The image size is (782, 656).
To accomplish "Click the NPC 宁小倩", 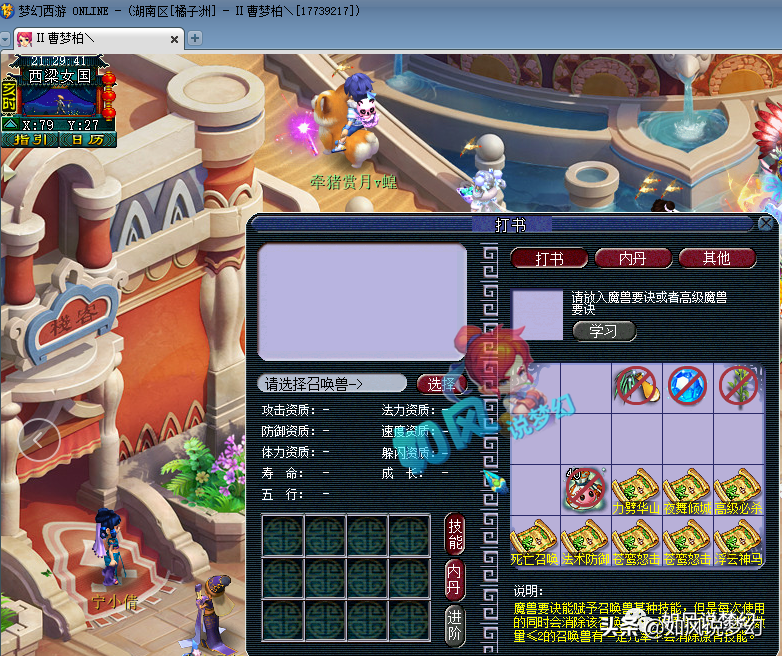I will pos(109,549).
